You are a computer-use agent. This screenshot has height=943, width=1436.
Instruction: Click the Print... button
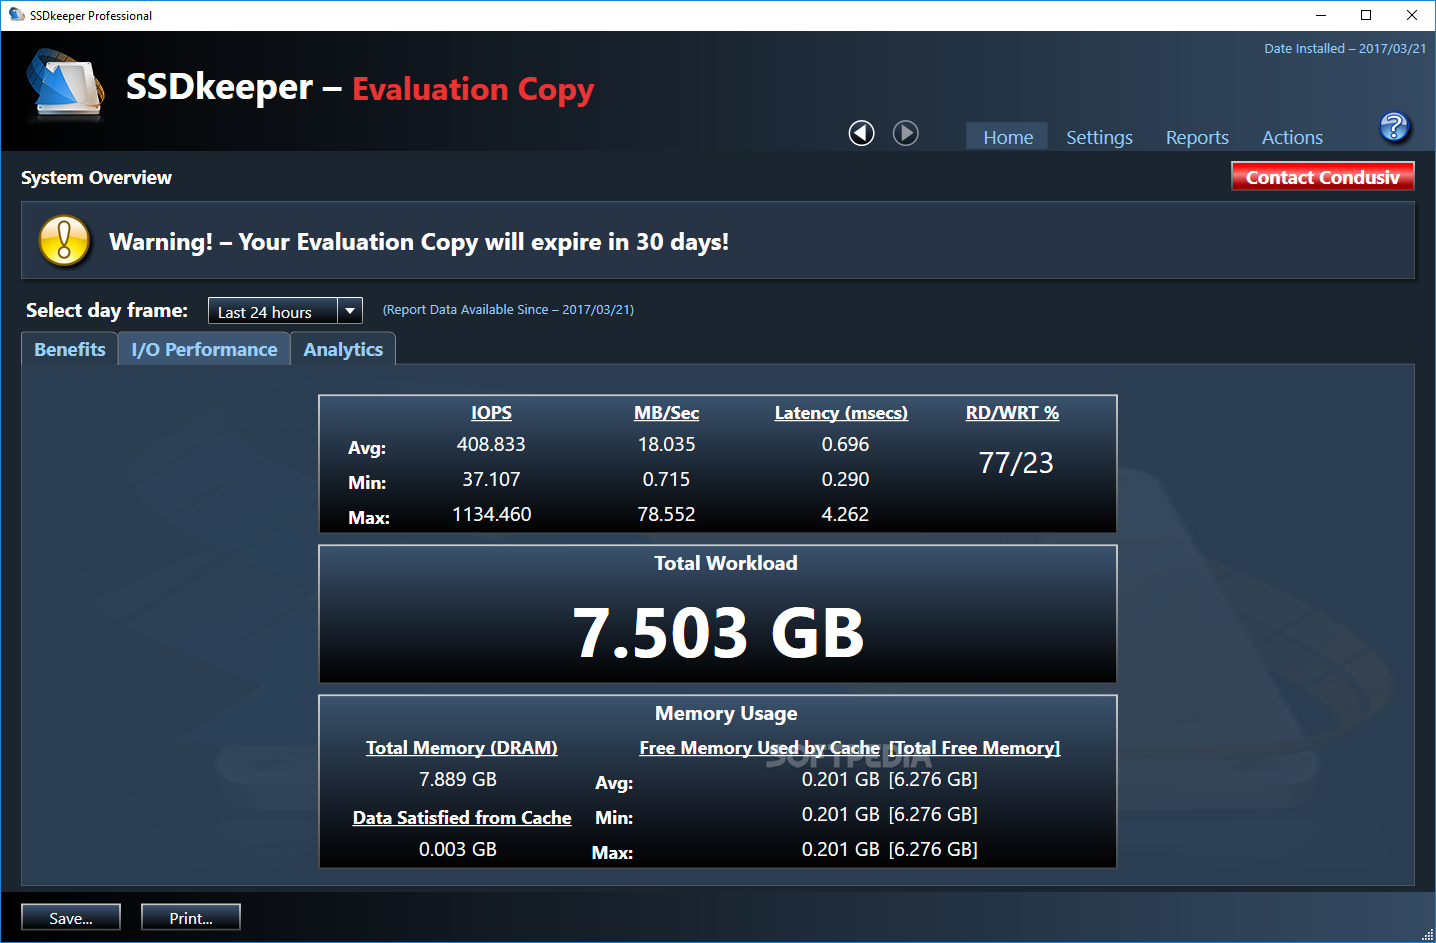[191, 918]
